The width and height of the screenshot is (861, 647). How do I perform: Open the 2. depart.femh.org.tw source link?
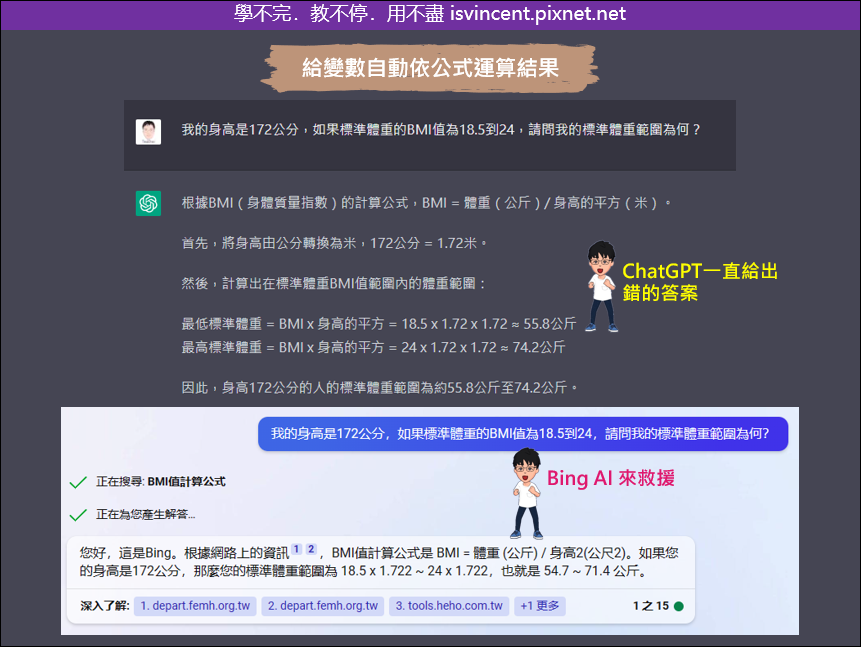tap(323, 606)
